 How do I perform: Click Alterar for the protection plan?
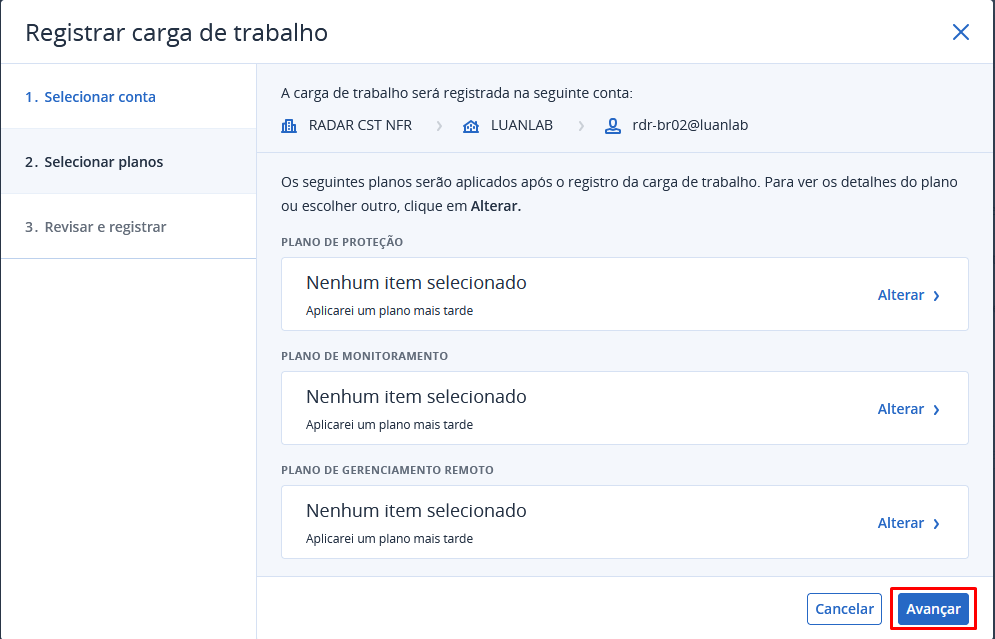pyautogui.click(x=900, y=295)
